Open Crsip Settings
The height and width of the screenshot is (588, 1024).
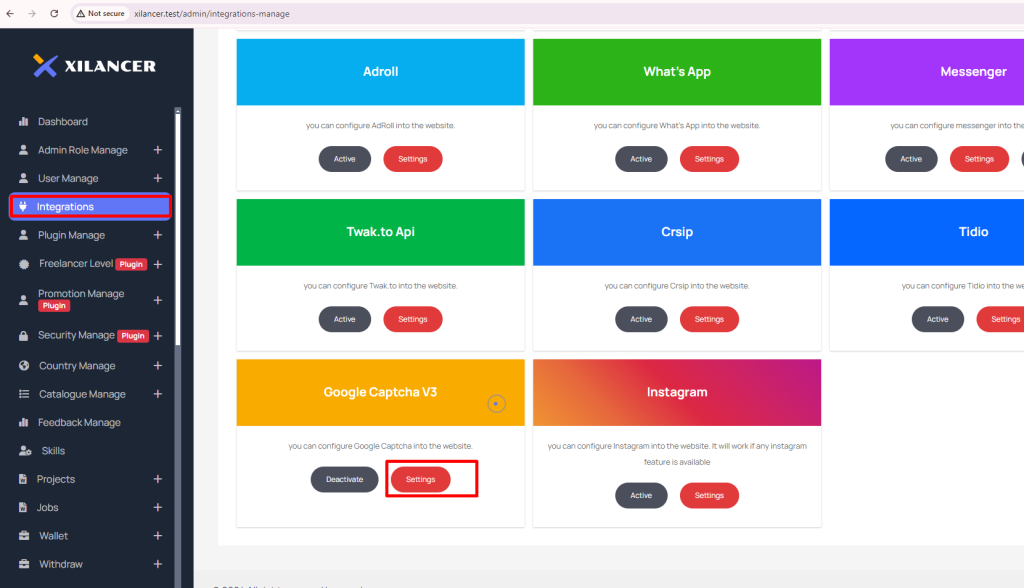[x=709, y=319]
